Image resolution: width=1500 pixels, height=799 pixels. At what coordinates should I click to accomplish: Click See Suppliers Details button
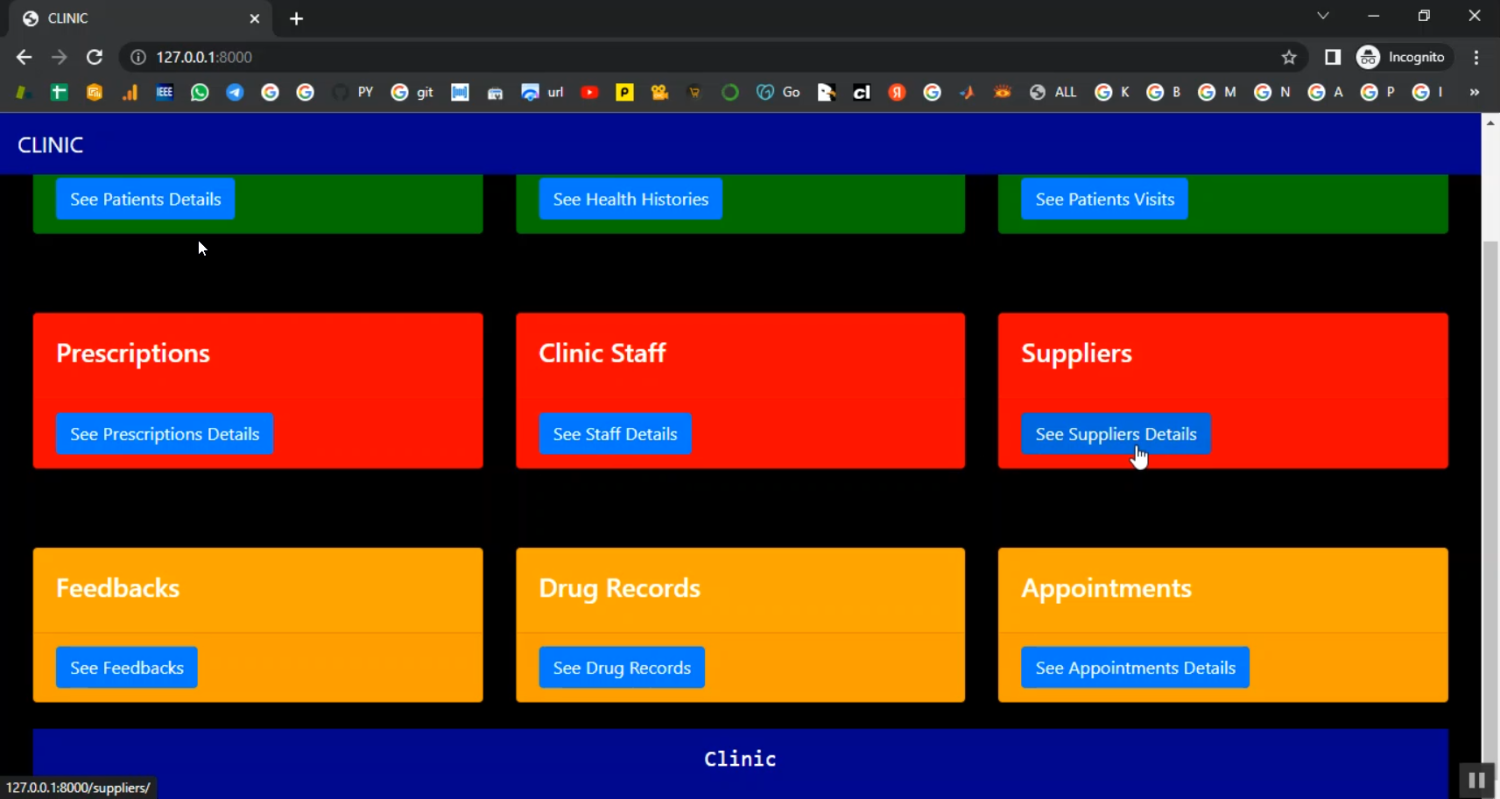point(1115,434)
